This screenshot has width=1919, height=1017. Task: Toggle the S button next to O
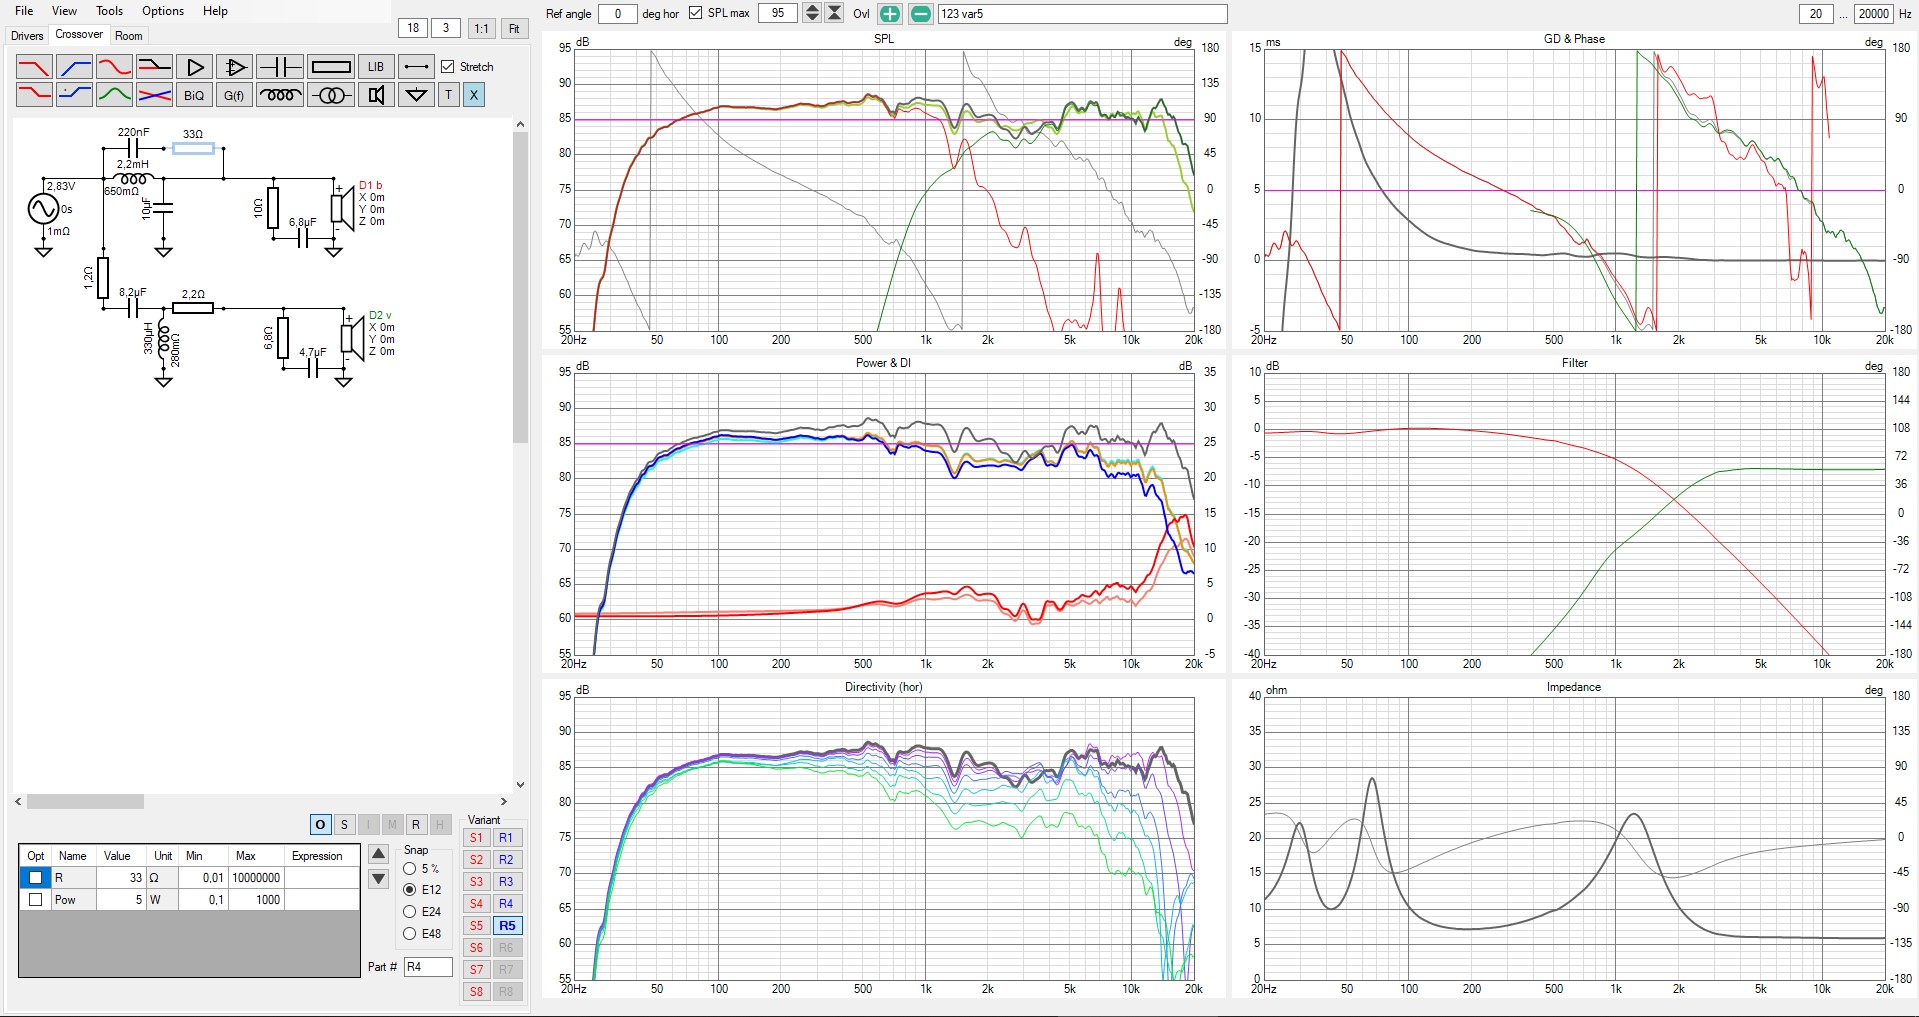tap(344, 824)
